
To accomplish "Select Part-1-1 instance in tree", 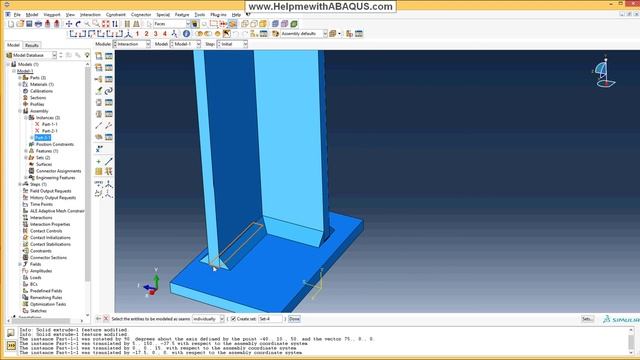I will [x=49, y=124].
